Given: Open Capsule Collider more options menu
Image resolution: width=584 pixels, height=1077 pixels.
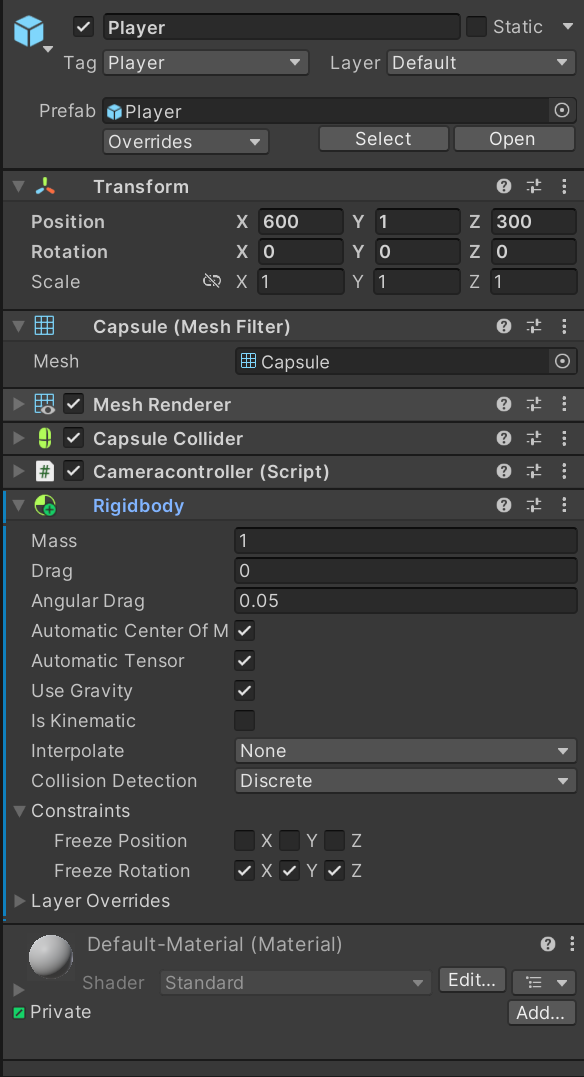Looking at the screenshot, I should 564,438.
